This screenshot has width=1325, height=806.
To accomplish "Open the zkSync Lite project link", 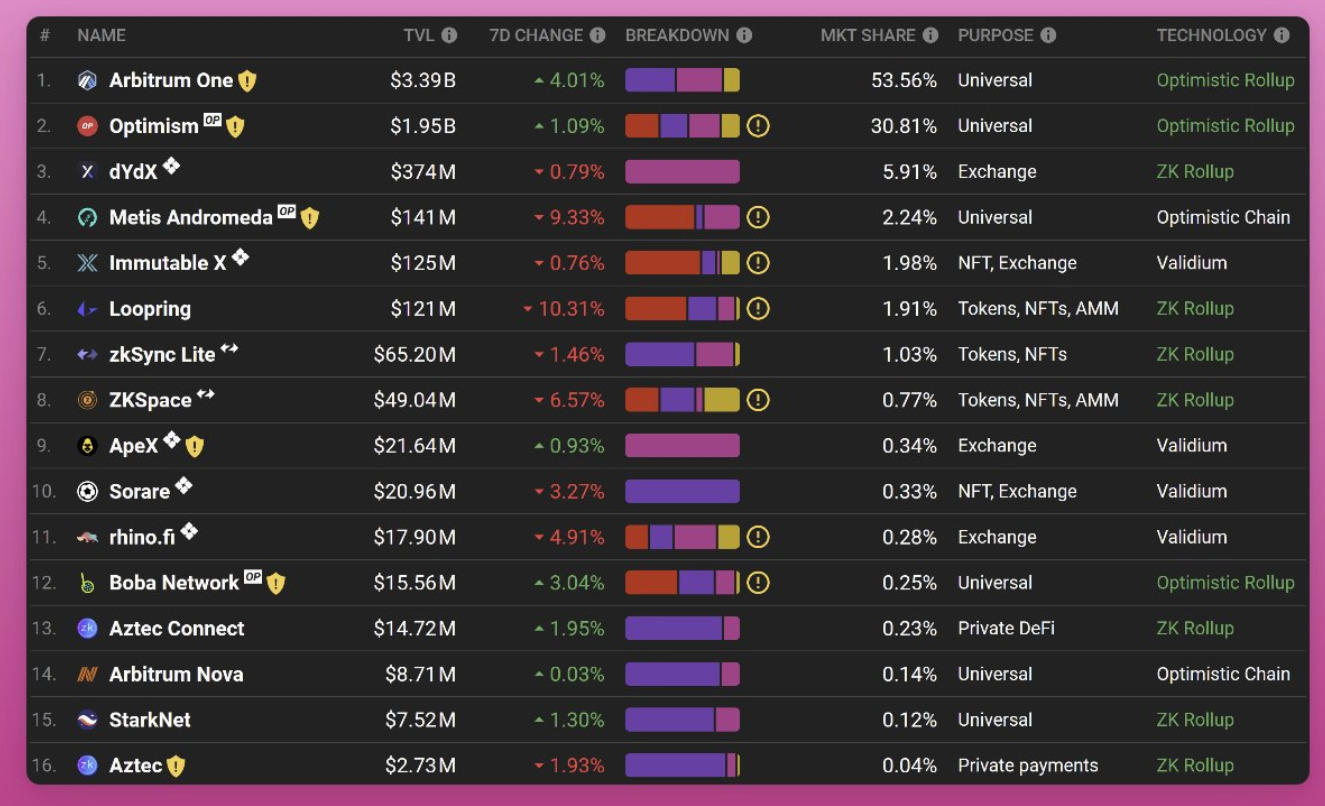I will 162,355.
